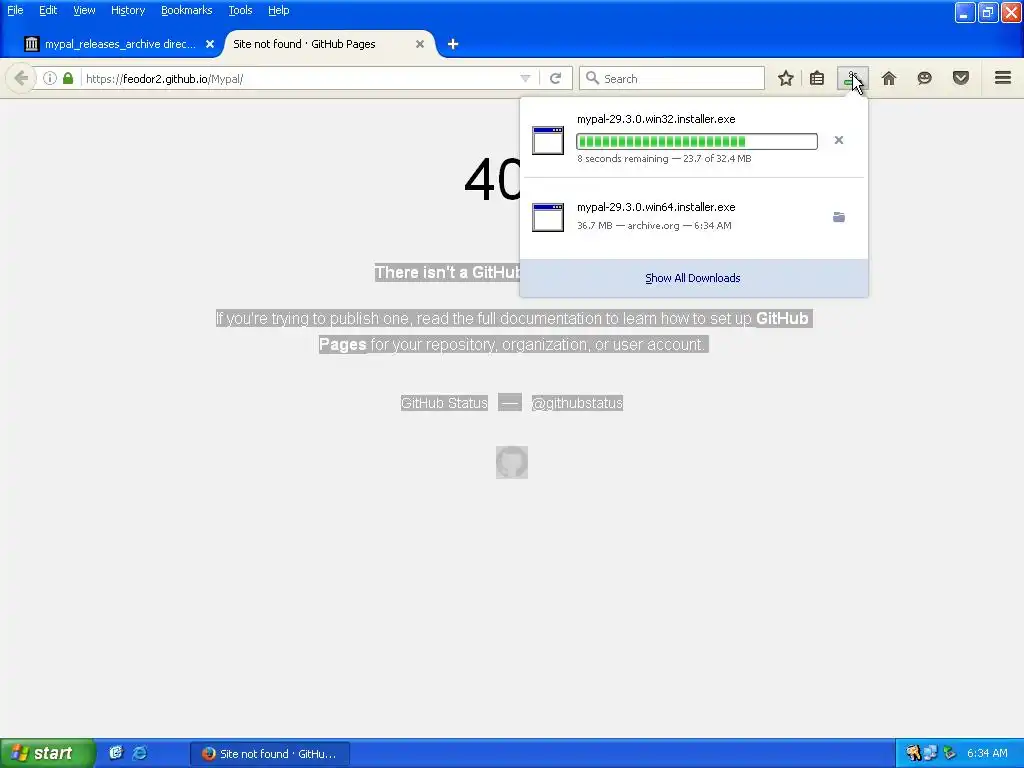Toggle the Downloads toolbar button
1024x768 pixels.
[x=852, y=78]
